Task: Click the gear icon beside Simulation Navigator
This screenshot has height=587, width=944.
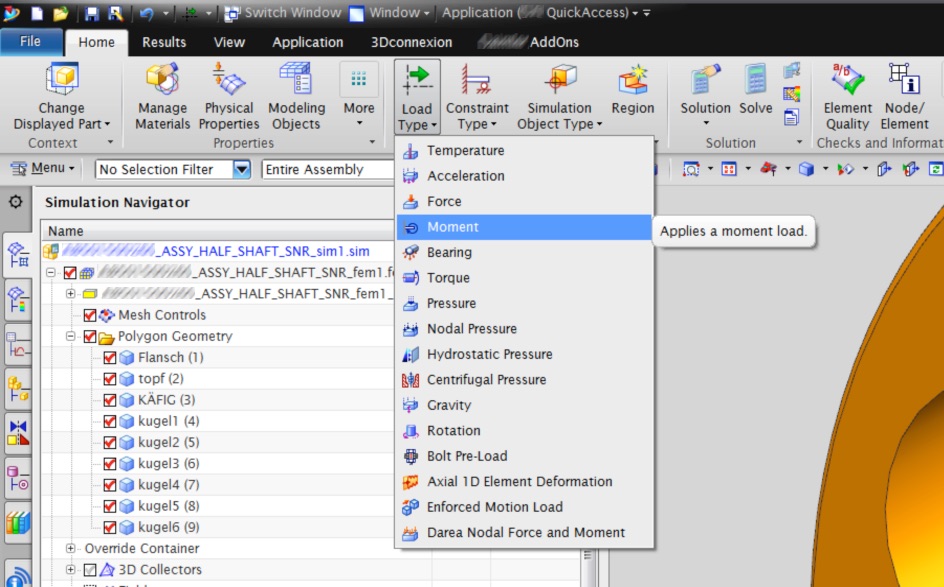Action: [16, 202]
